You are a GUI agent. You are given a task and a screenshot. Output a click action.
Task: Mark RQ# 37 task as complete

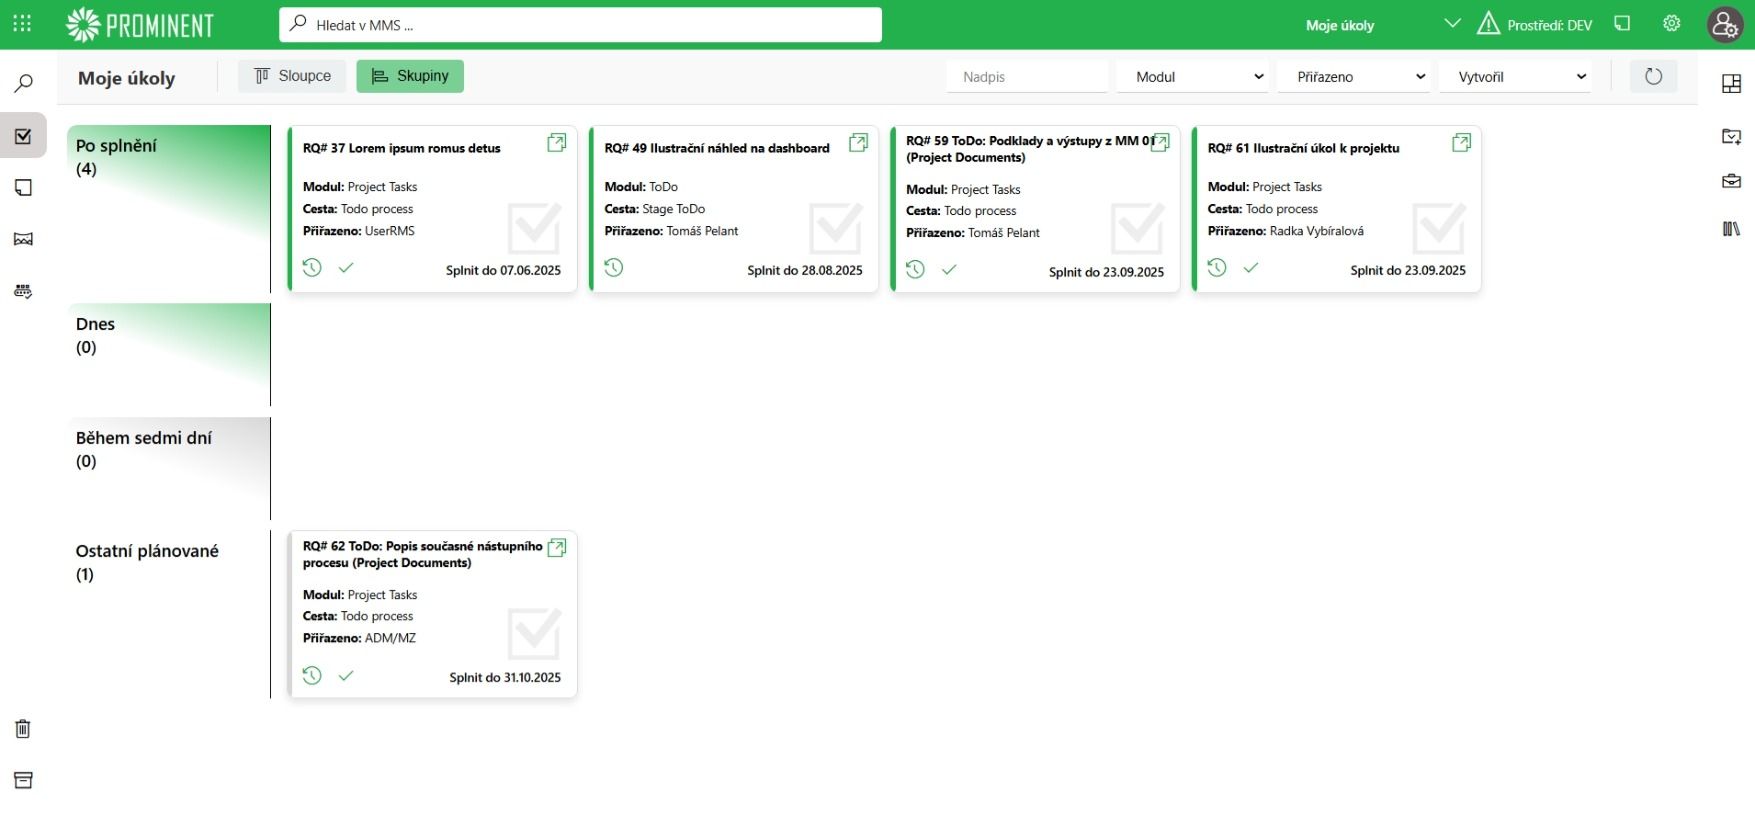point(346,268)
